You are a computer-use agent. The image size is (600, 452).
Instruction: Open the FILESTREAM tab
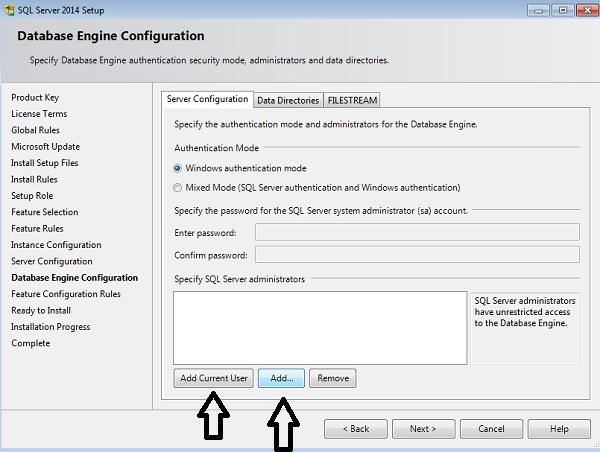(x=351, y=100)
